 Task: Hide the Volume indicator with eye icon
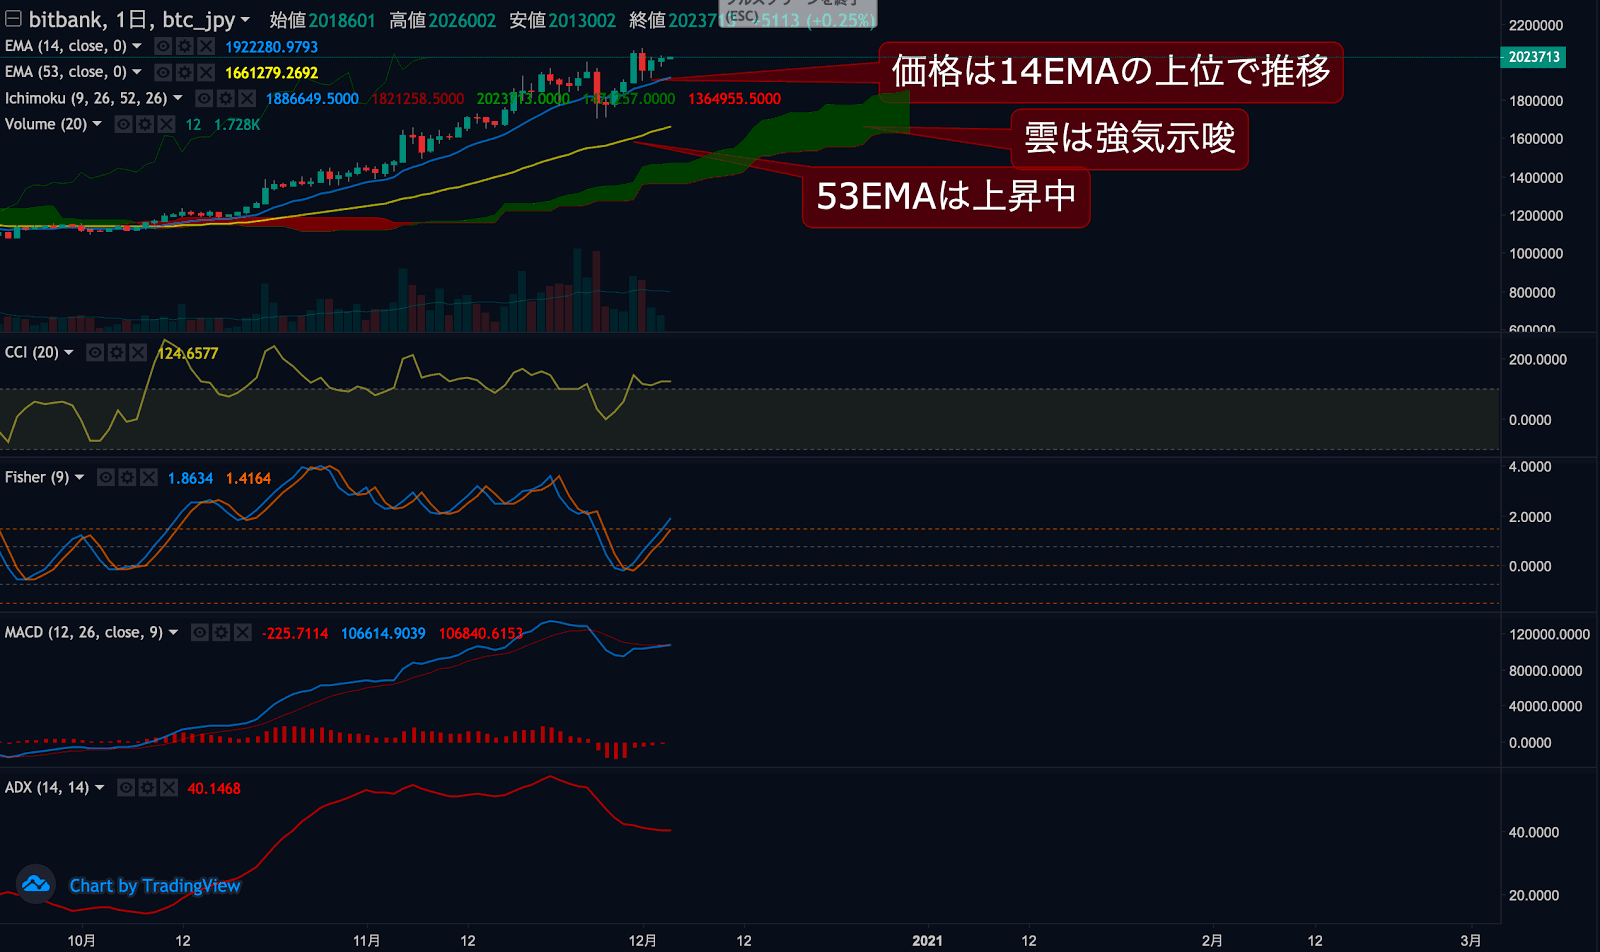[122, 124]
